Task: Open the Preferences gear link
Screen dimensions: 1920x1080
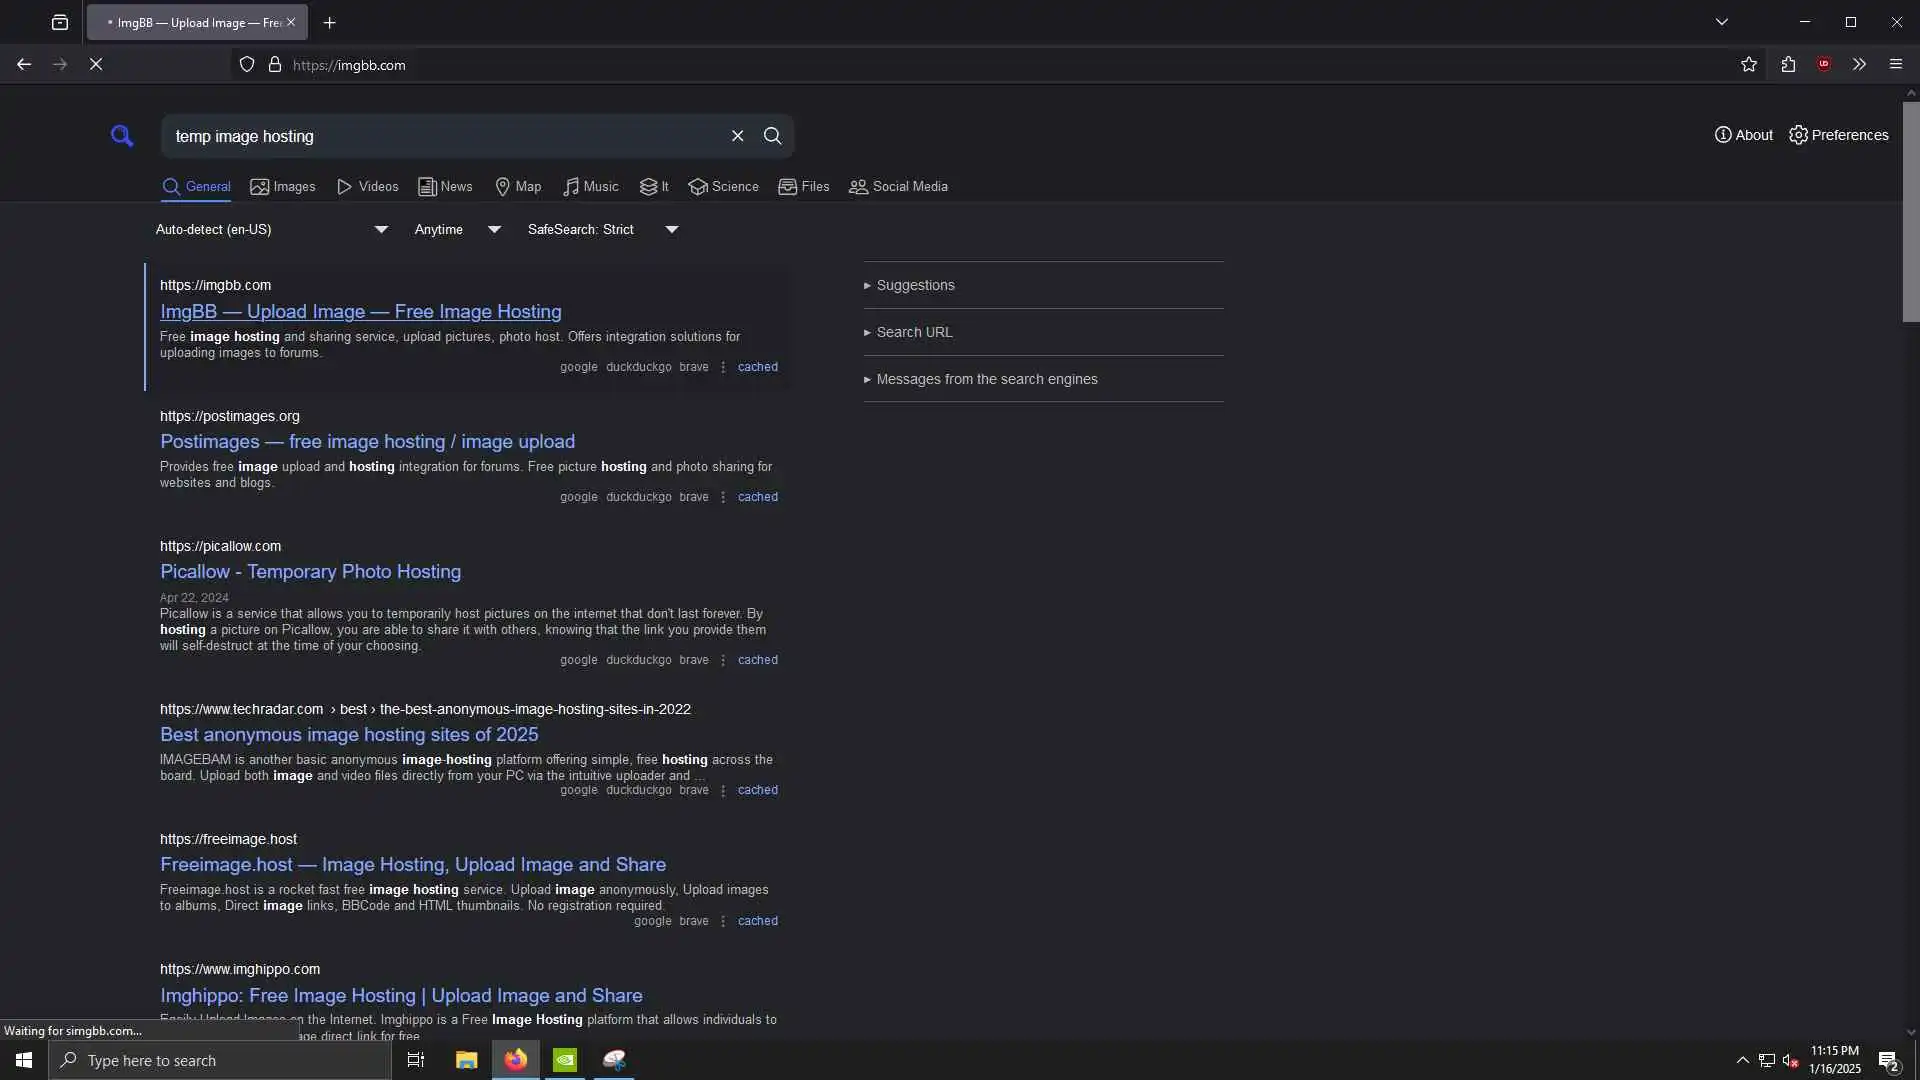Action: point(1838,135)
